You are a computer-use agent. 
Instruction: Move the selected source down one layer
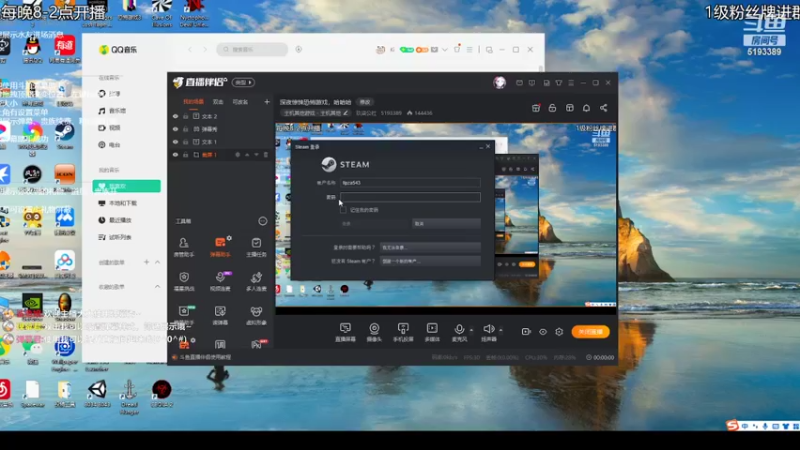click(256, 155)
